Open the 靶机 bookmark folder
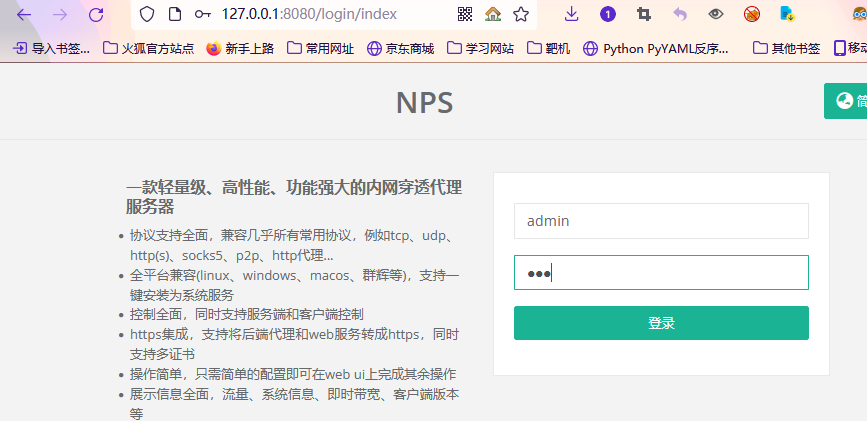Viewport: 867px width, 421px height. click(549, 49)
